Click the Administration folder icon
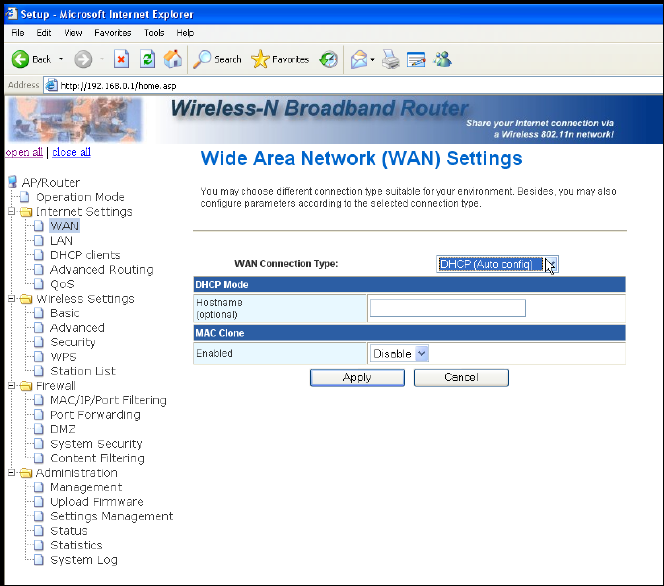The width and height of the screenshot is (664, 586). click(x=26, y=473)
